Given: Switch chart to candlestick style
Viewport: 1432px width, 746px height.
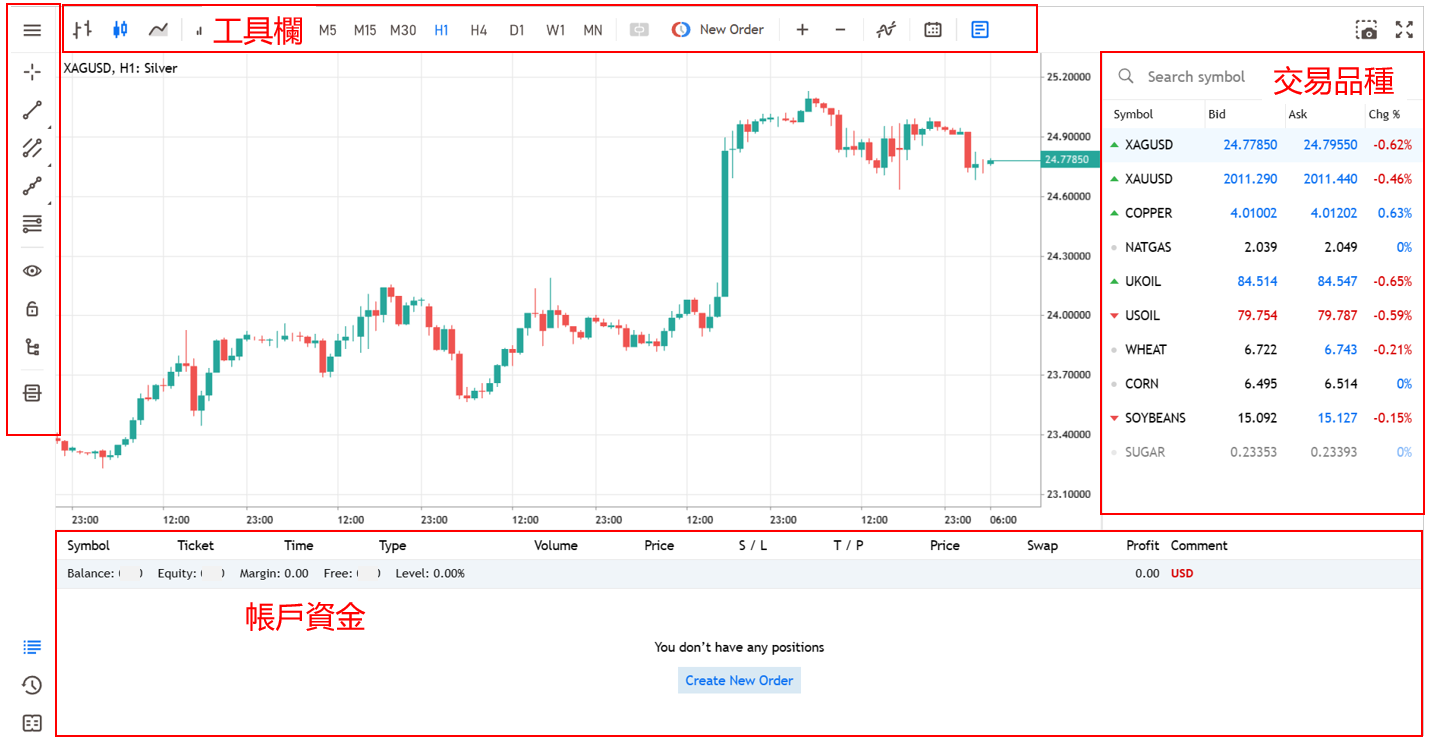Looking at the screenshot, I should pyautogui.click(x=120, y=30).
